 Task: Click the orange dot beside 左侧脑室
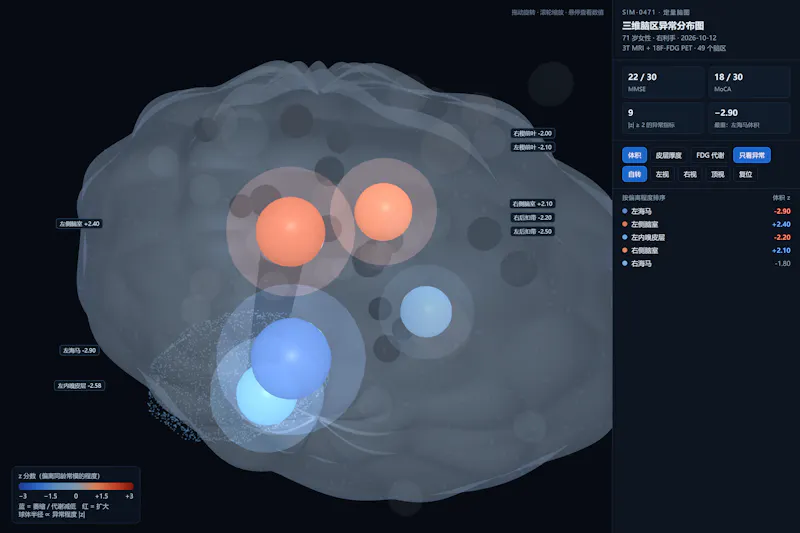pos(625,224)
